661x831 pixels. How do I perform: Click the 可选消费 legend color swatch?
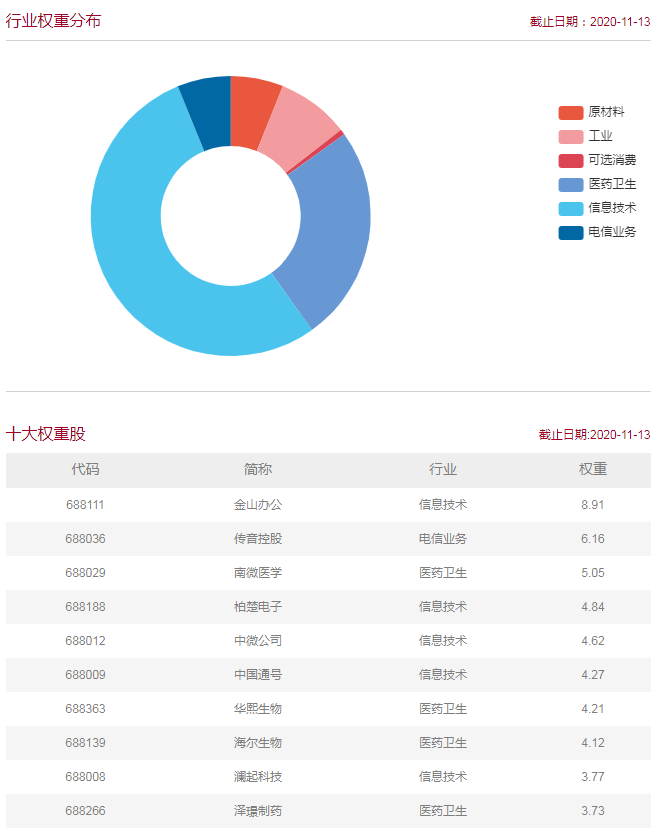click(570, 161)
